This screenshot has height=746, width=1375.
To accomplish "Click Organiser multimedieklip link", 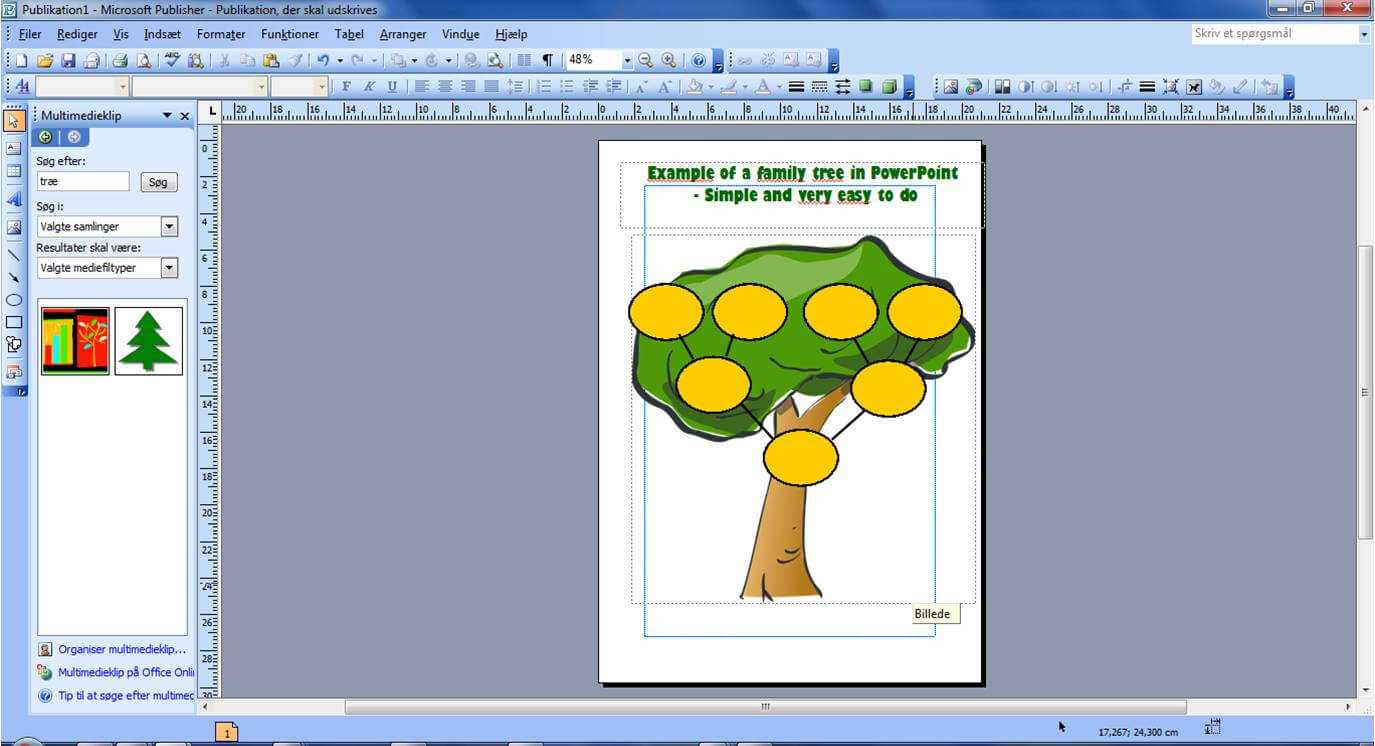I will [122, 649].
